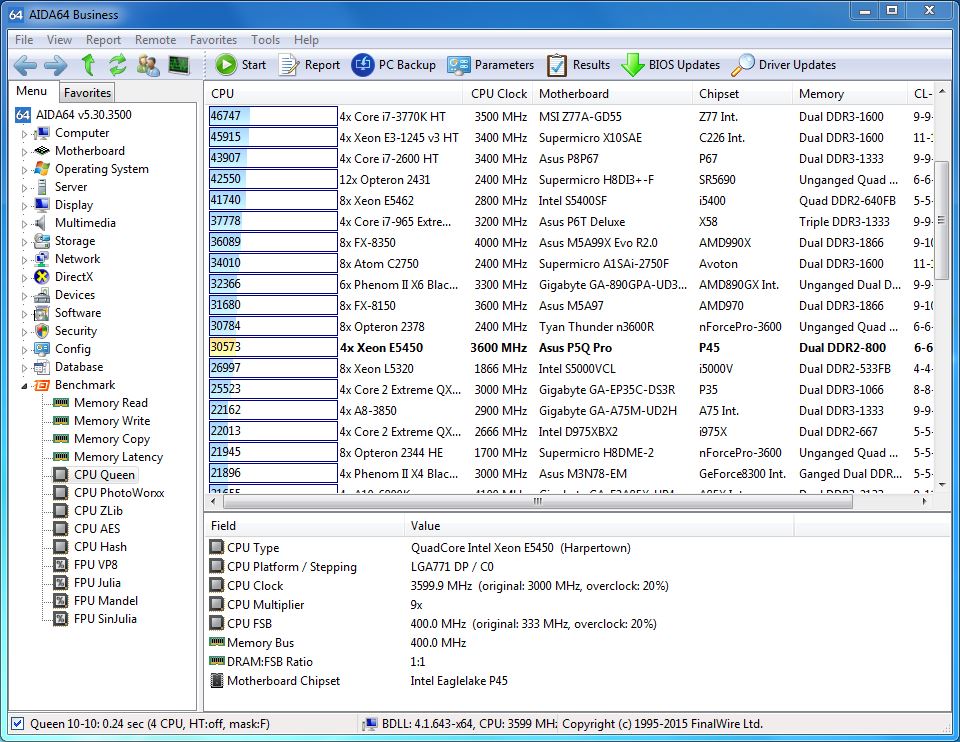This screenshot has height=742, width=960.
Task: Expand the Computer tree node
Action: tap(24, 133)
